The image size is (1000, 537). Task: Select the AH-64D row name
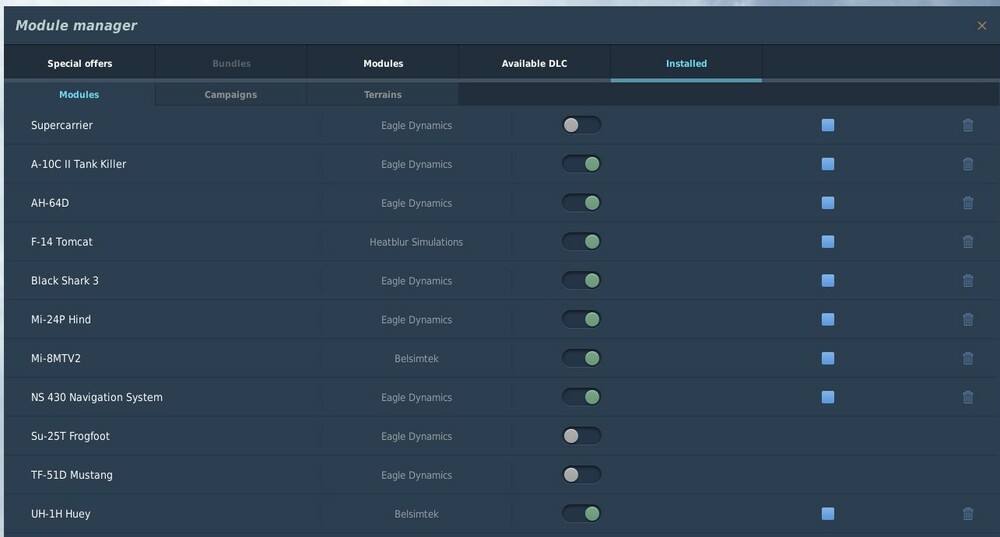pos(50,203)
